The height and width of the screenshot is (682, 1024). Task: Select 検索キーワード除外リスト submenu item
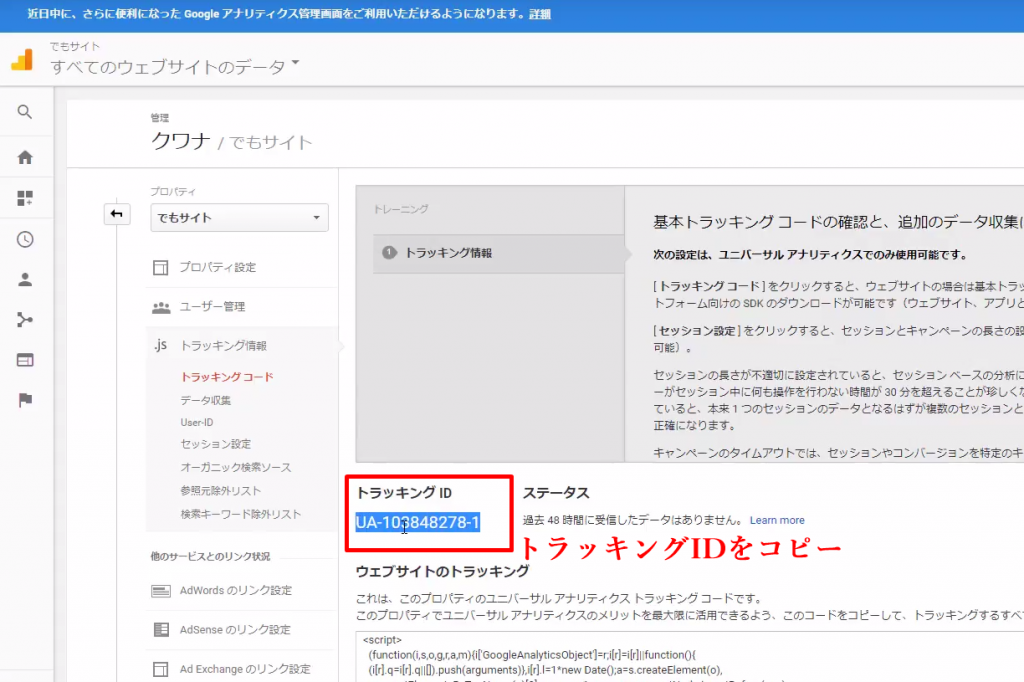pyautogui.click(x=240, y=514)
